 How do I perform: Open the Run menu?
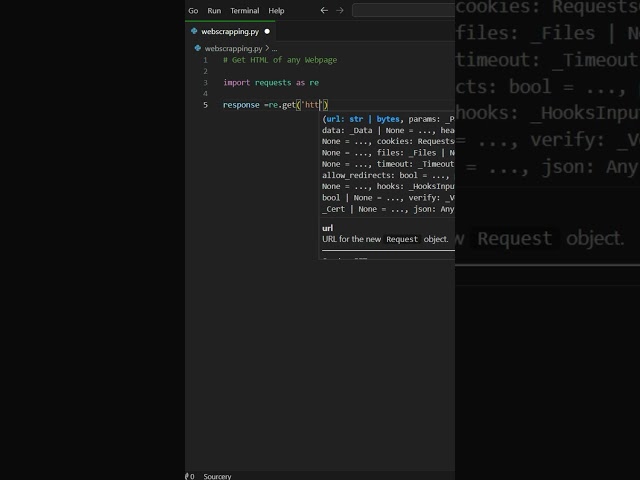[x=214, y=11]
